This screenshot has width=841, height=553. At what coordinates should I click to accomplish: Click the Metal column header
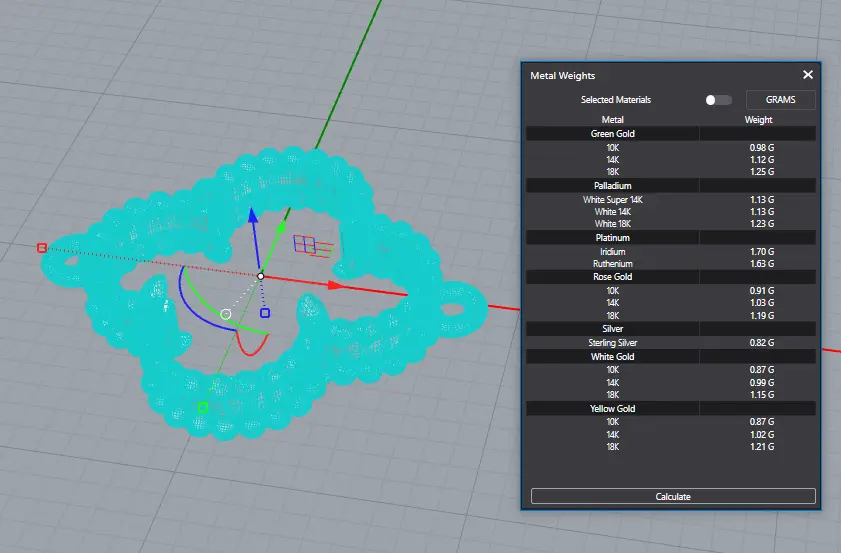point(612,120)
